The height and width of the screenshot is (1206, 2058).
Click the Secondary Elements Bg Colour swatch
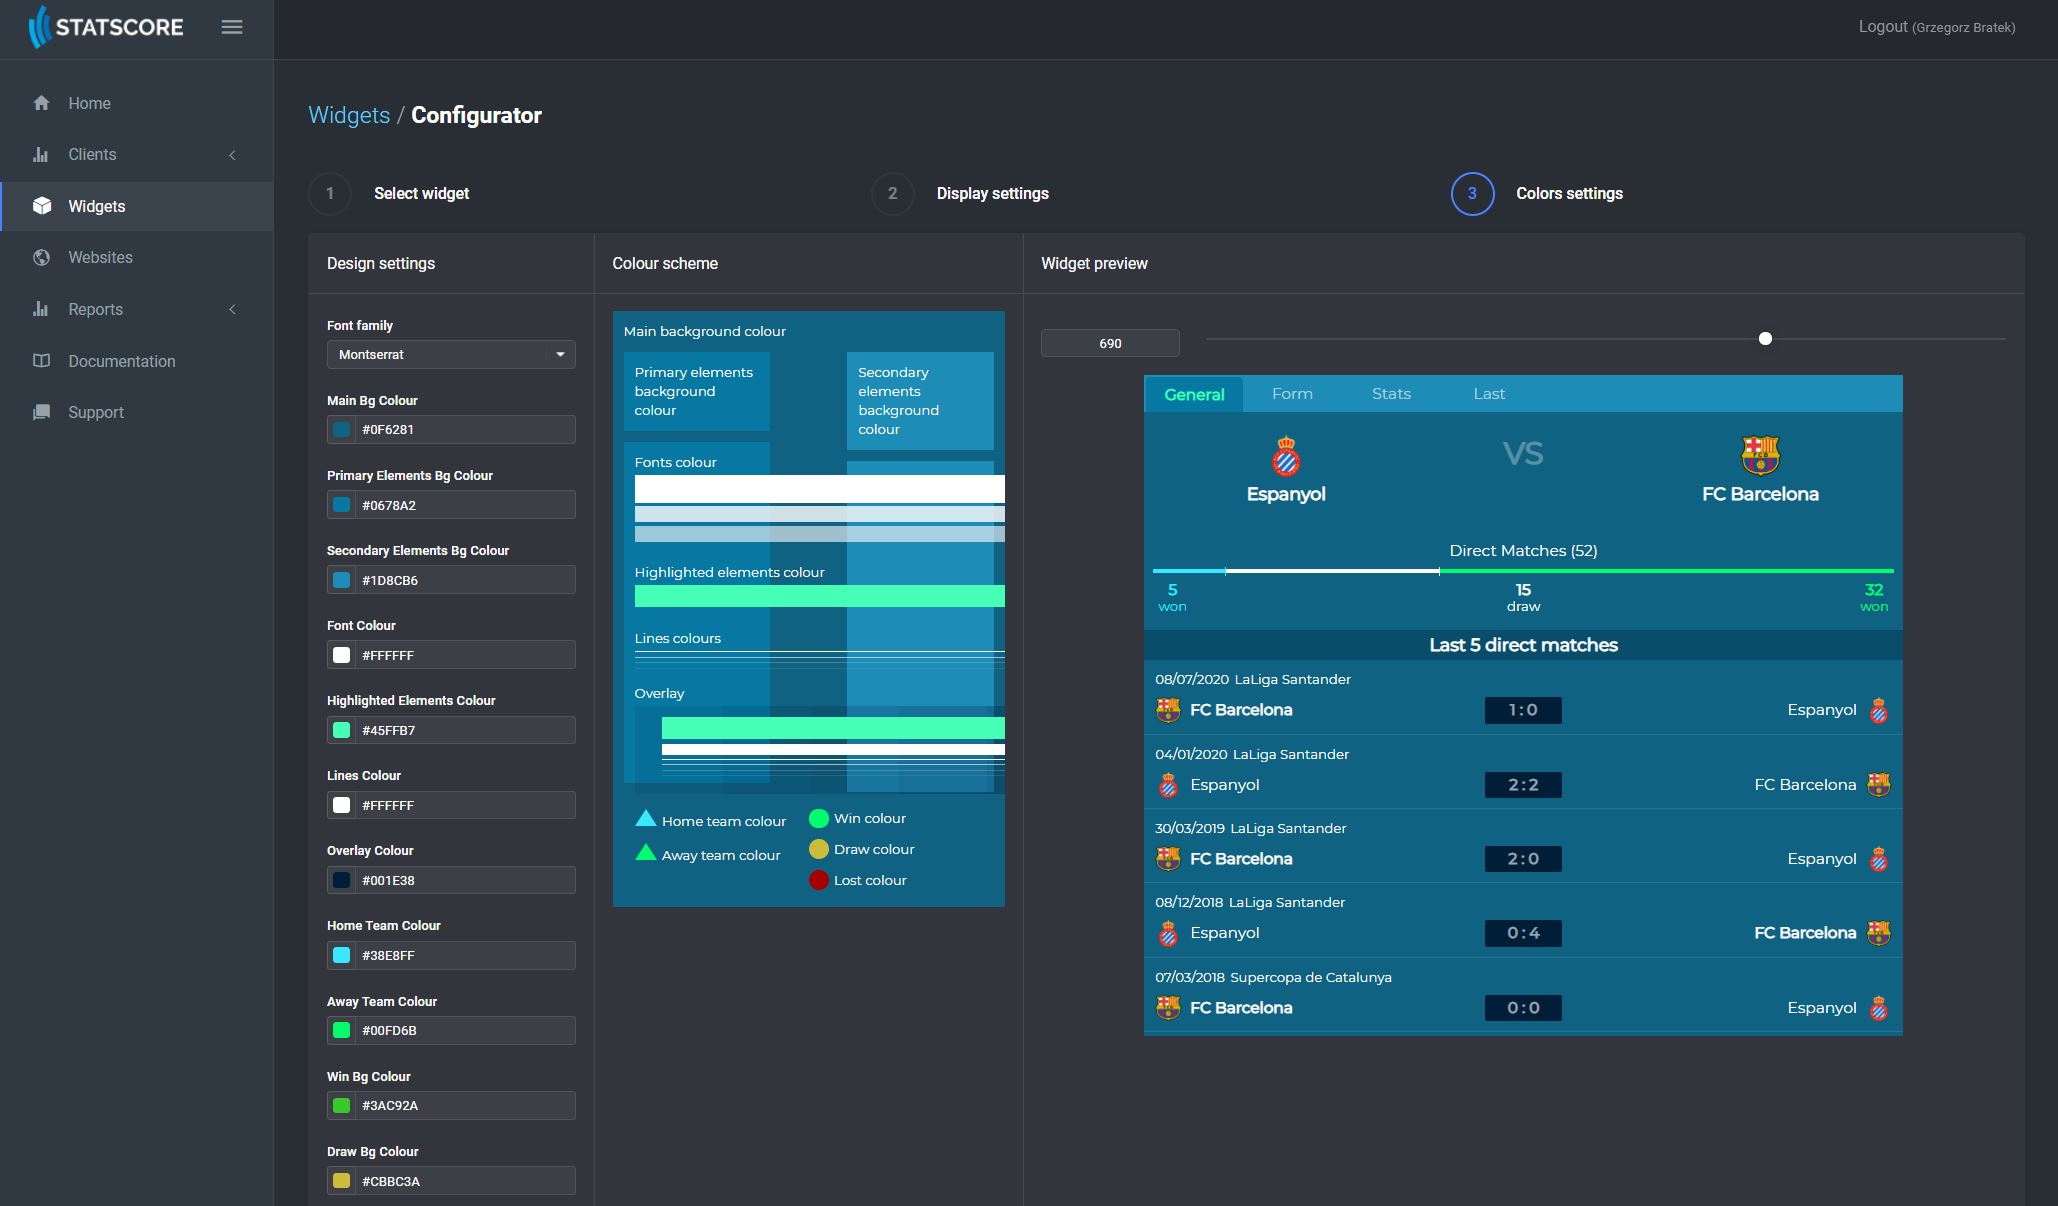[342, 580]
